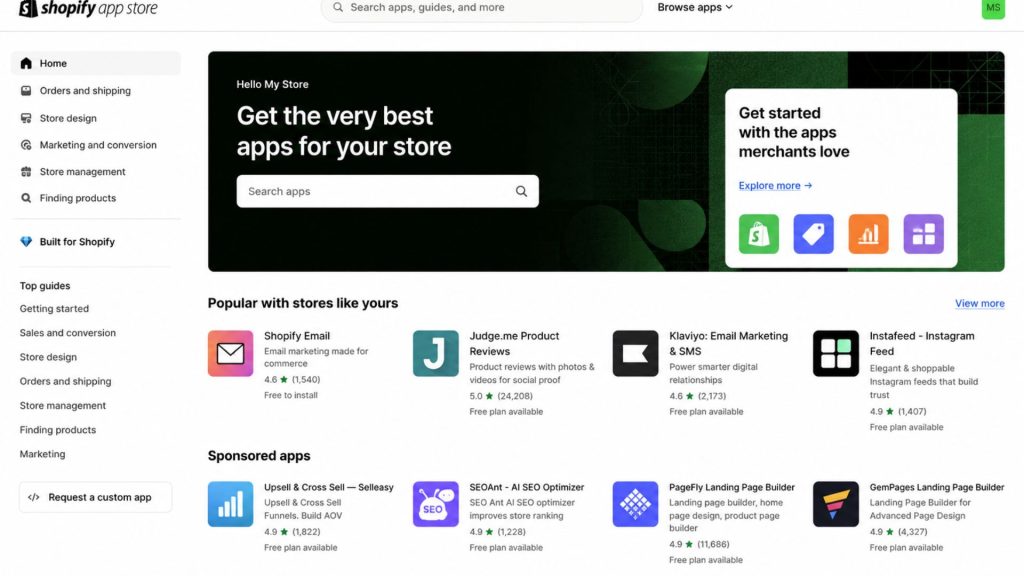
Task: Open the Store design guide under Top guides
Action: [x=48, y=357]
